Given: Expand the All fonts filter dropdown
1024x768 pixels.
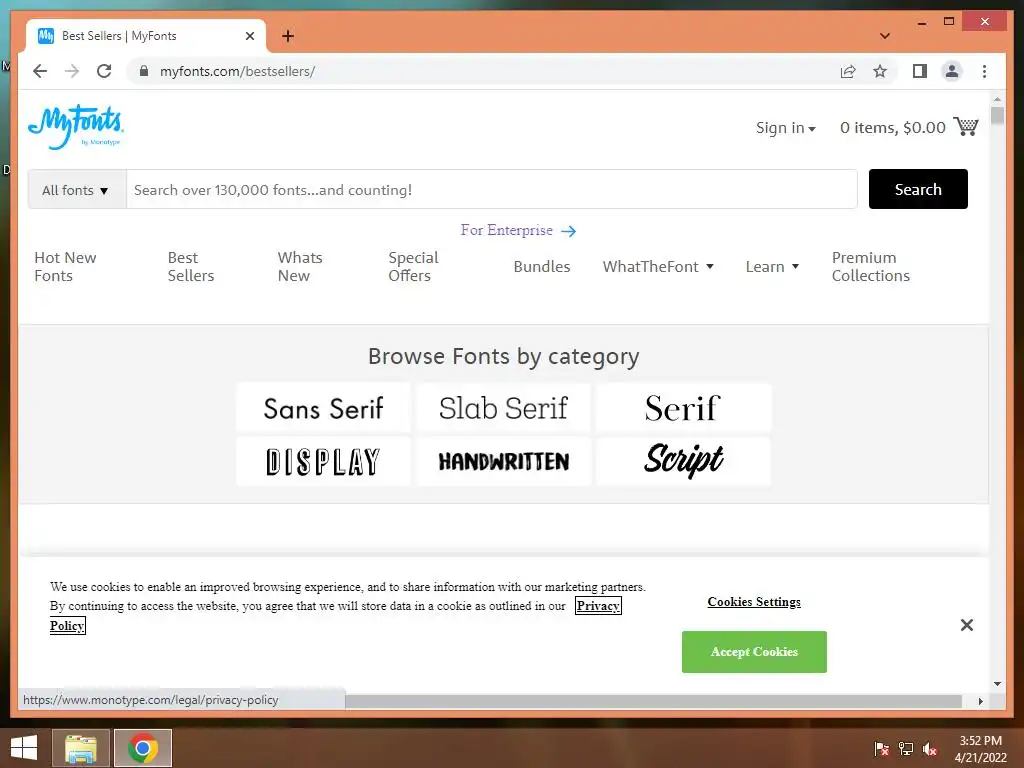Looking at the screenshot, I should [76, 190].
